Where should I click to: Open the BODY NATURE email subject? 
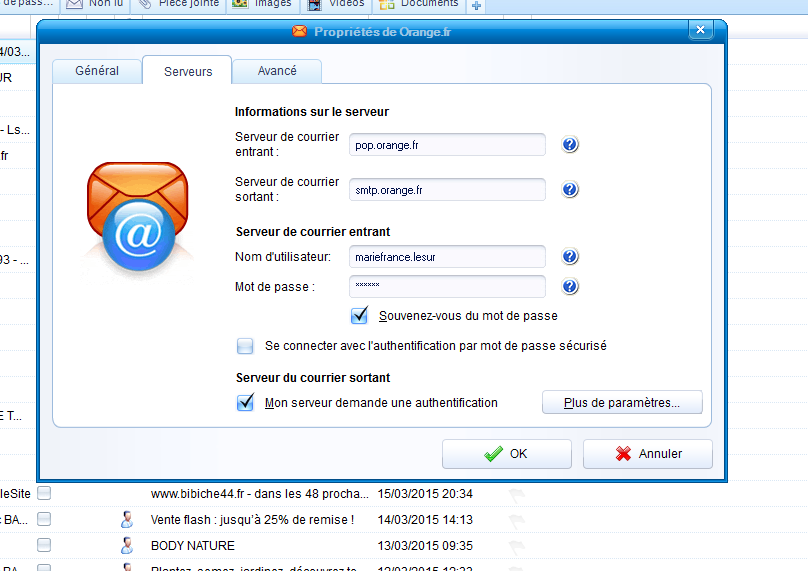click(x=193, y=545)
